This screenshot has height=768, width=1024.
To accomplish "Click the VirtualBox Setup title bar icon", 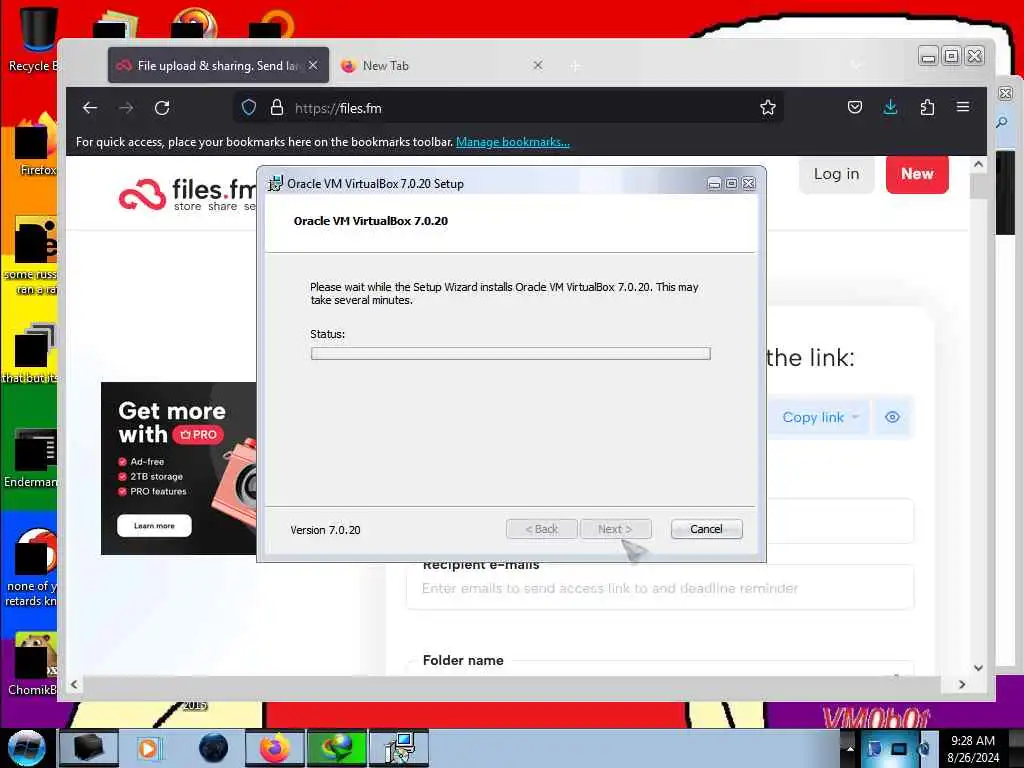I will coord(276,184).
